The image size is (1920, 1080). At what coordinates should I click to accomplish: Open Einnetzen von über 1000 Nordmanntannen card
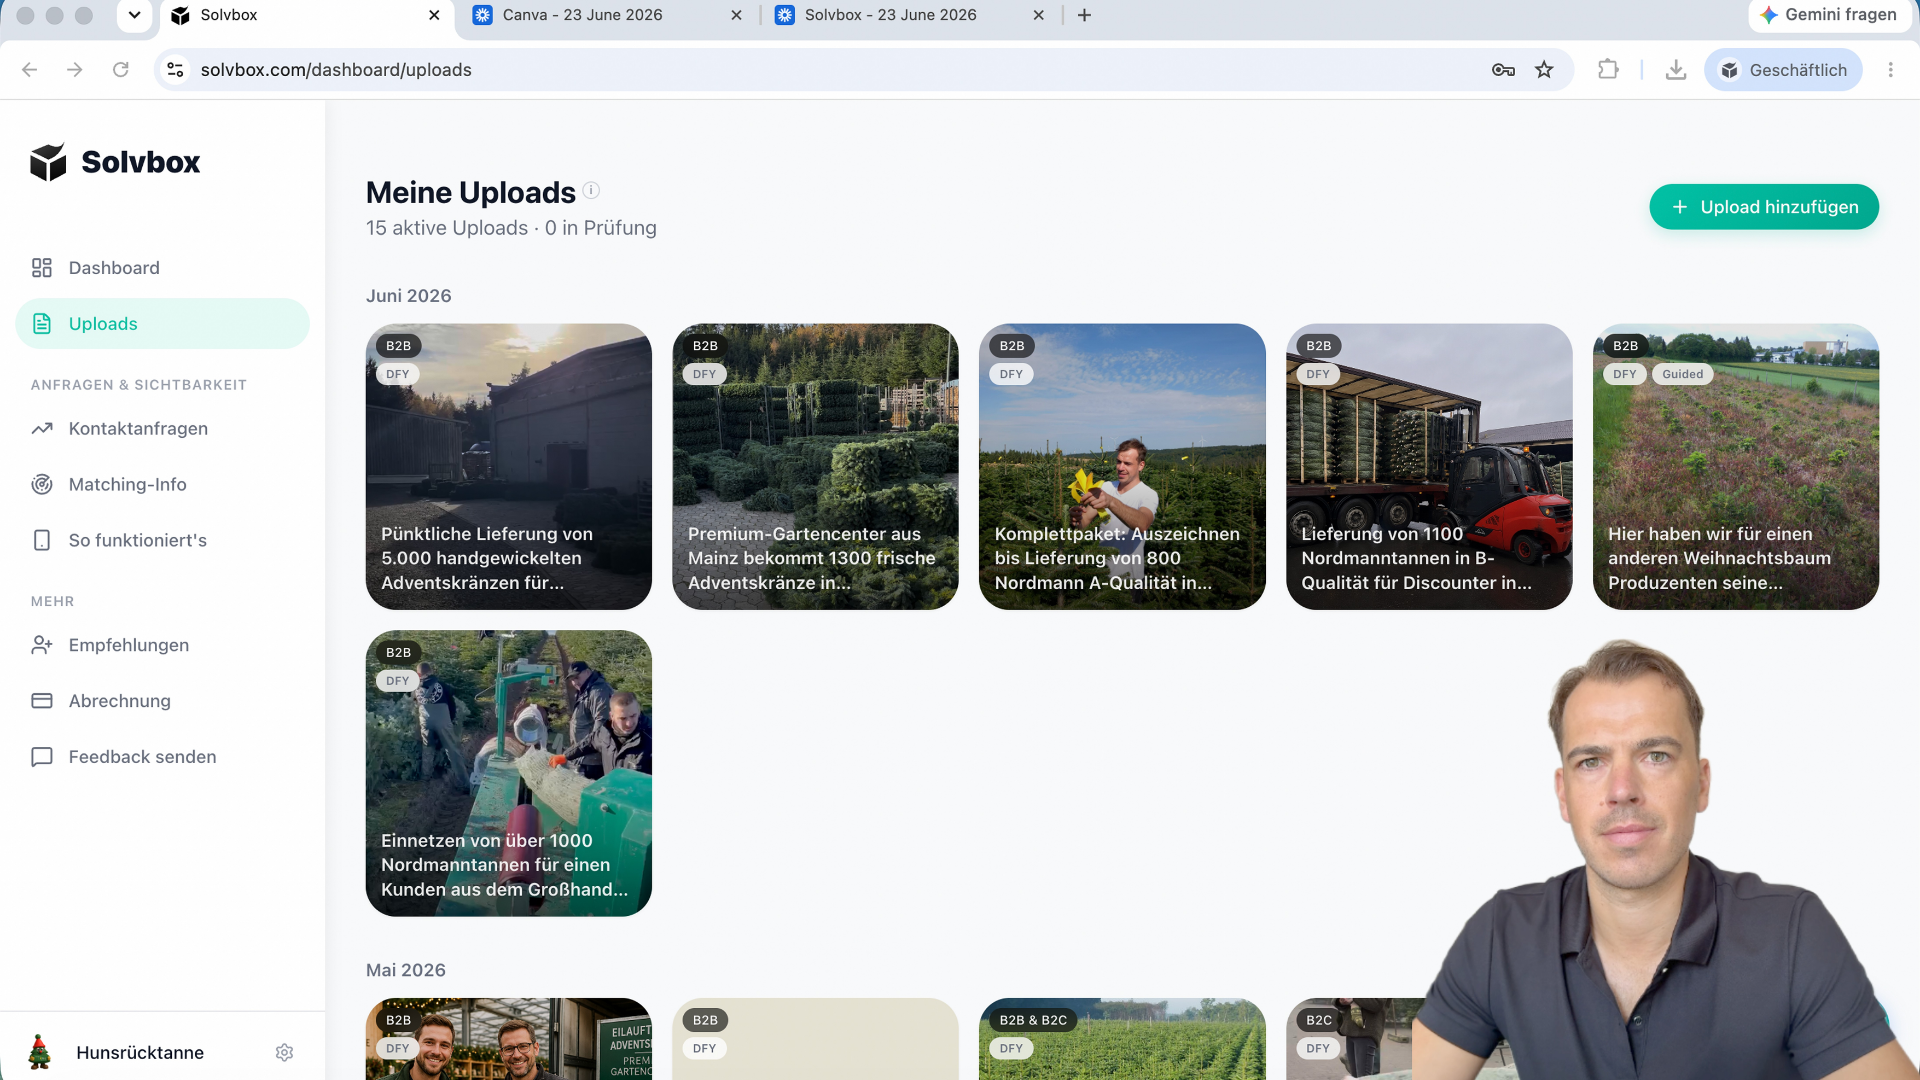coord(509,773)
